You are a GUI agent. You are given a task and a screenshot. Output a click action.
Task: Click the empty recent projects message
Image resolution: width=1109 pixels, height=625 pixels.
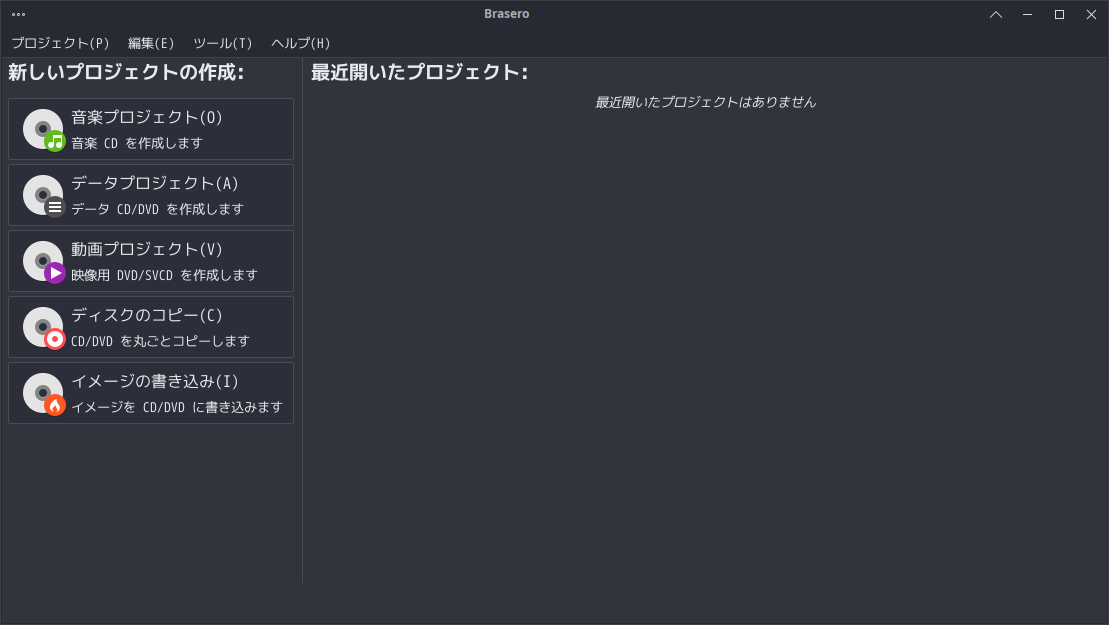[x=705, y=102]
